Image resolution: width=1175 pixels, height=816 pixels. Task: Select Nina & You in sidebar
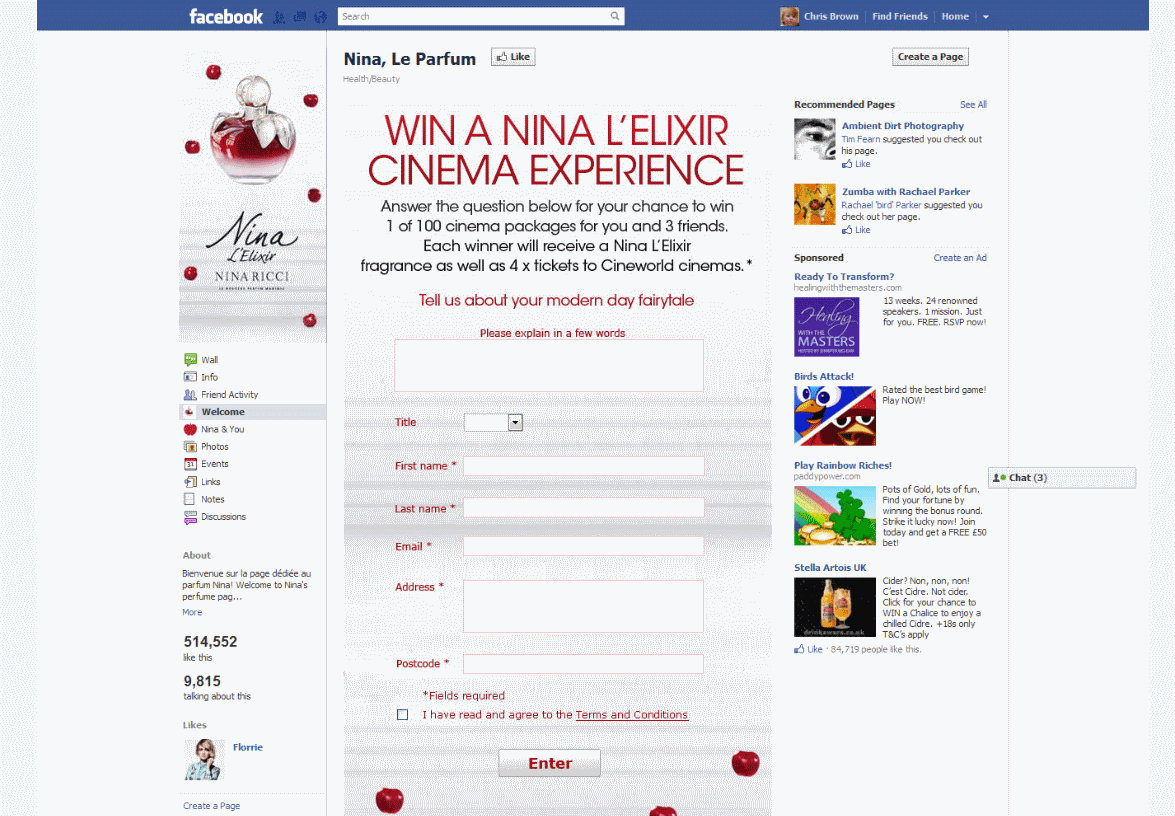222,429
